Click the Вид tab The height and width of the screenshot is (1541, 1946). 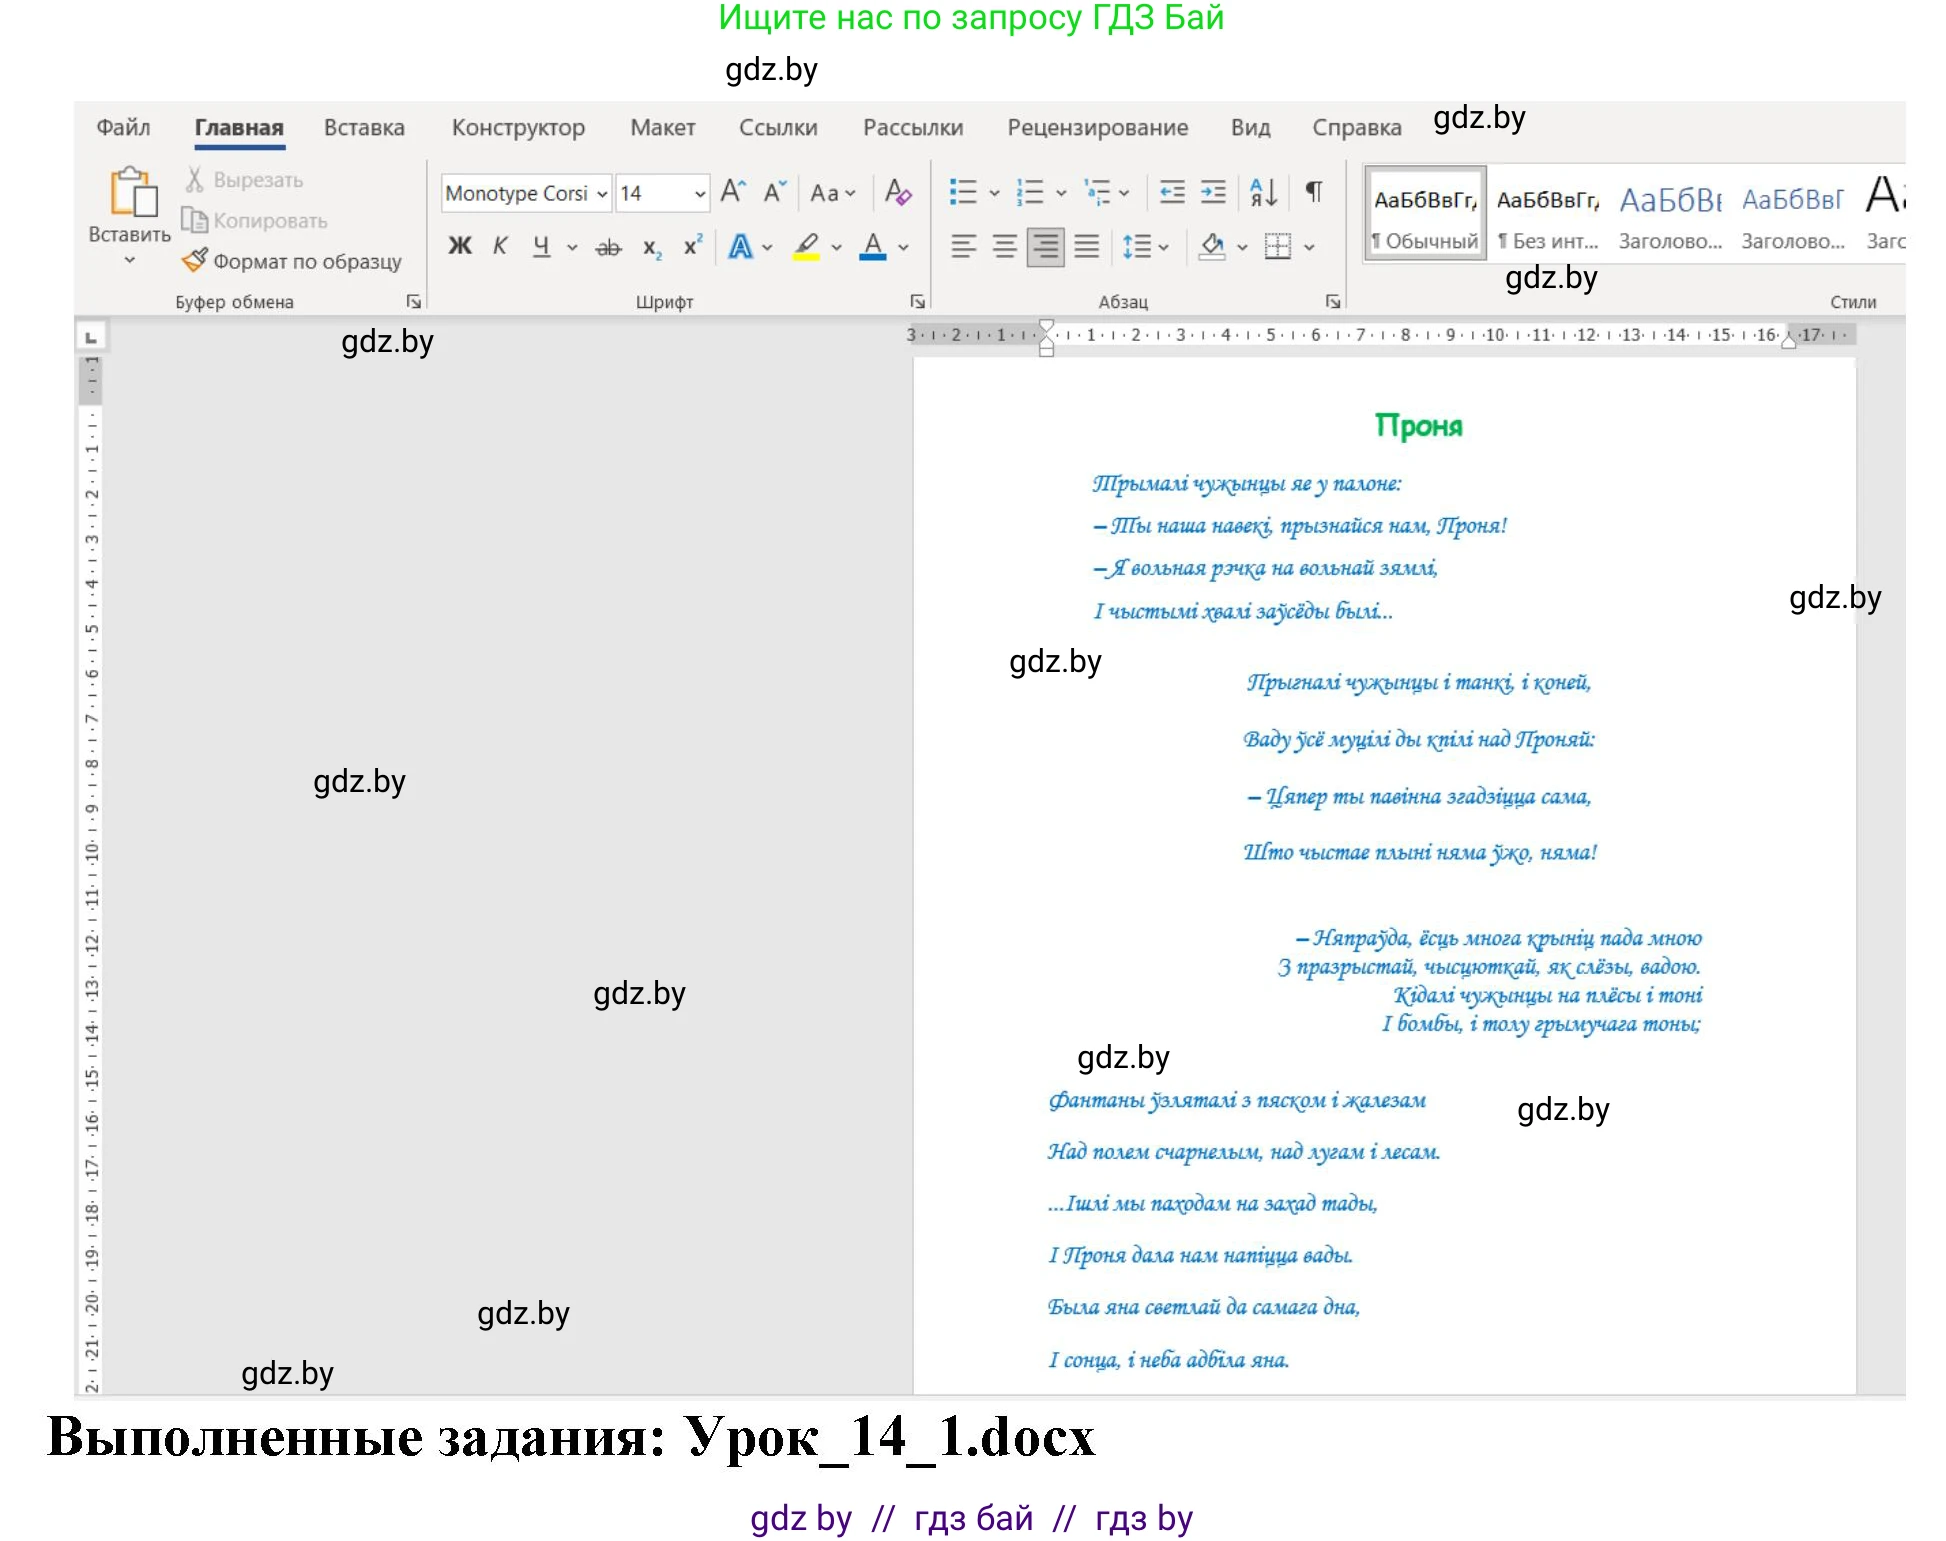pyautogui.click(x=1250, y=128)
